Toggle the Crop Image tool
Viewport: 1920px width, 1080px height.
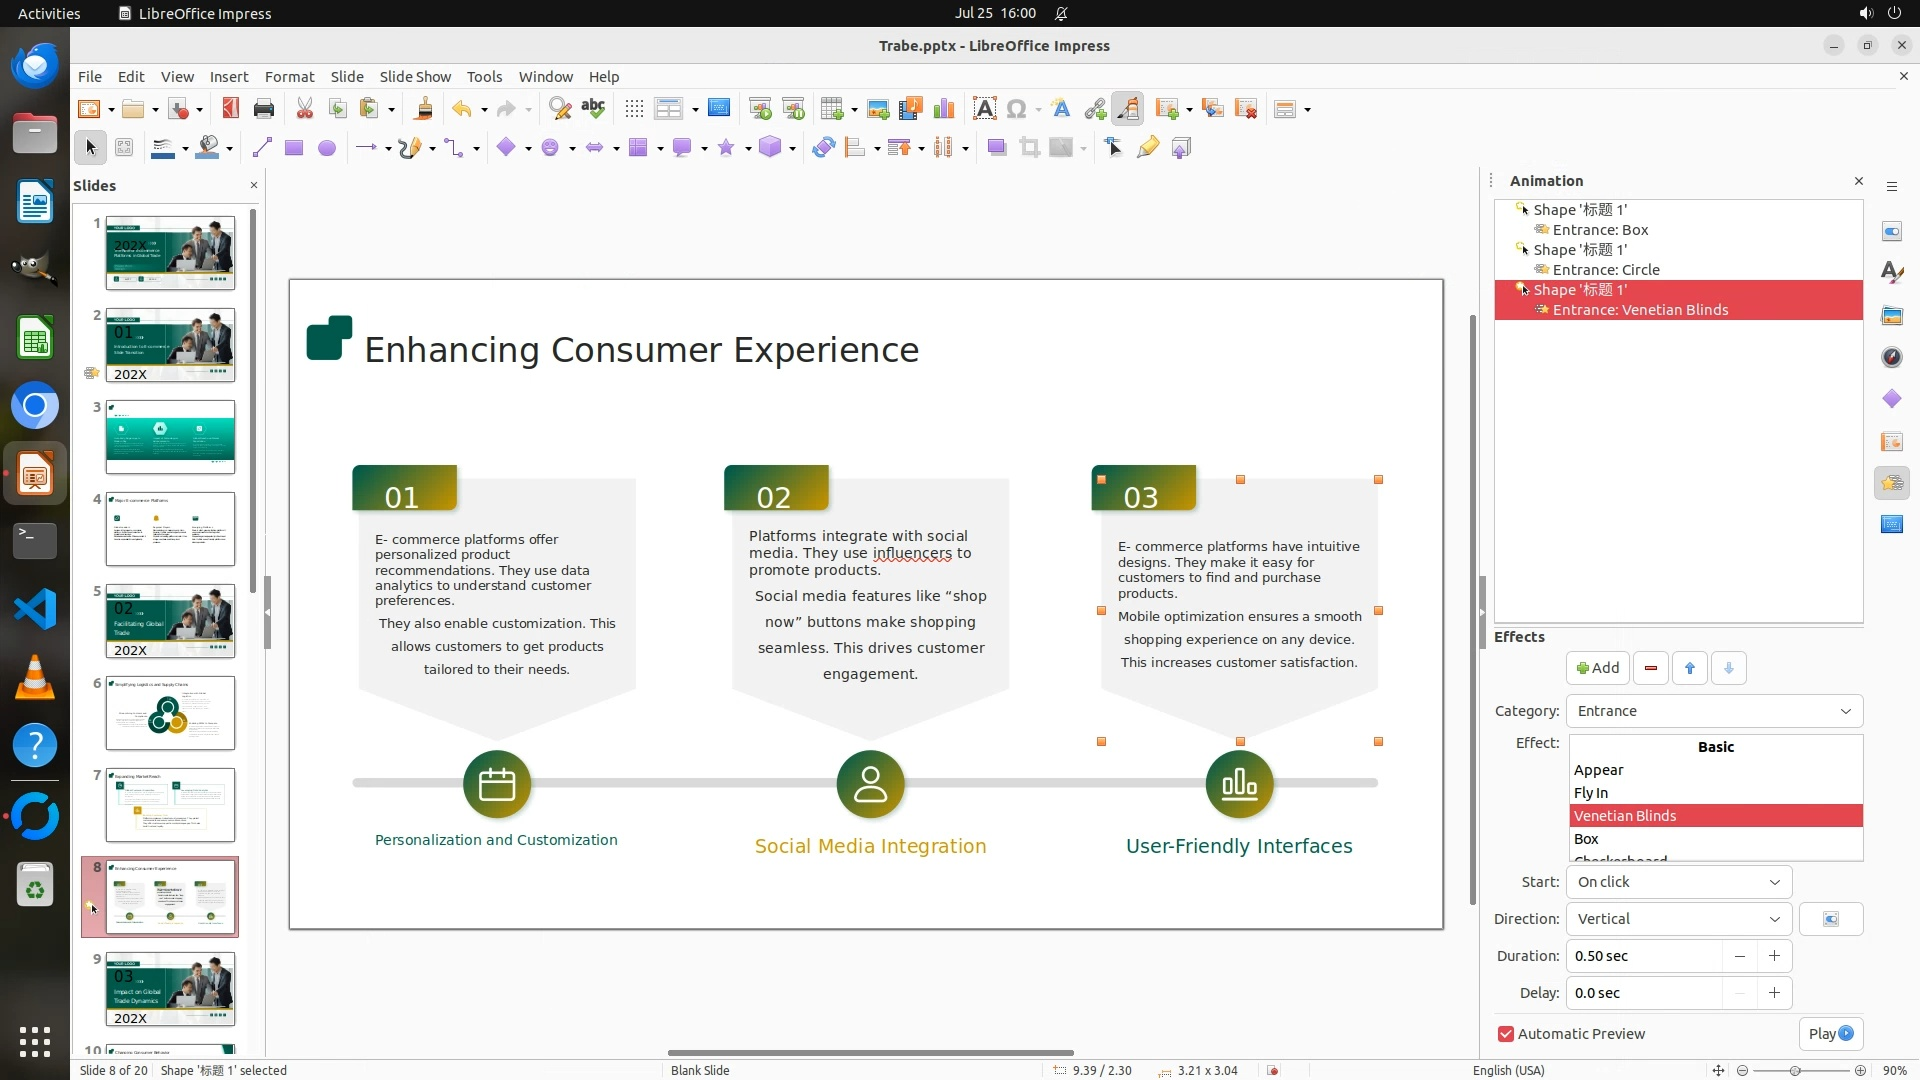click(1029, 148)
